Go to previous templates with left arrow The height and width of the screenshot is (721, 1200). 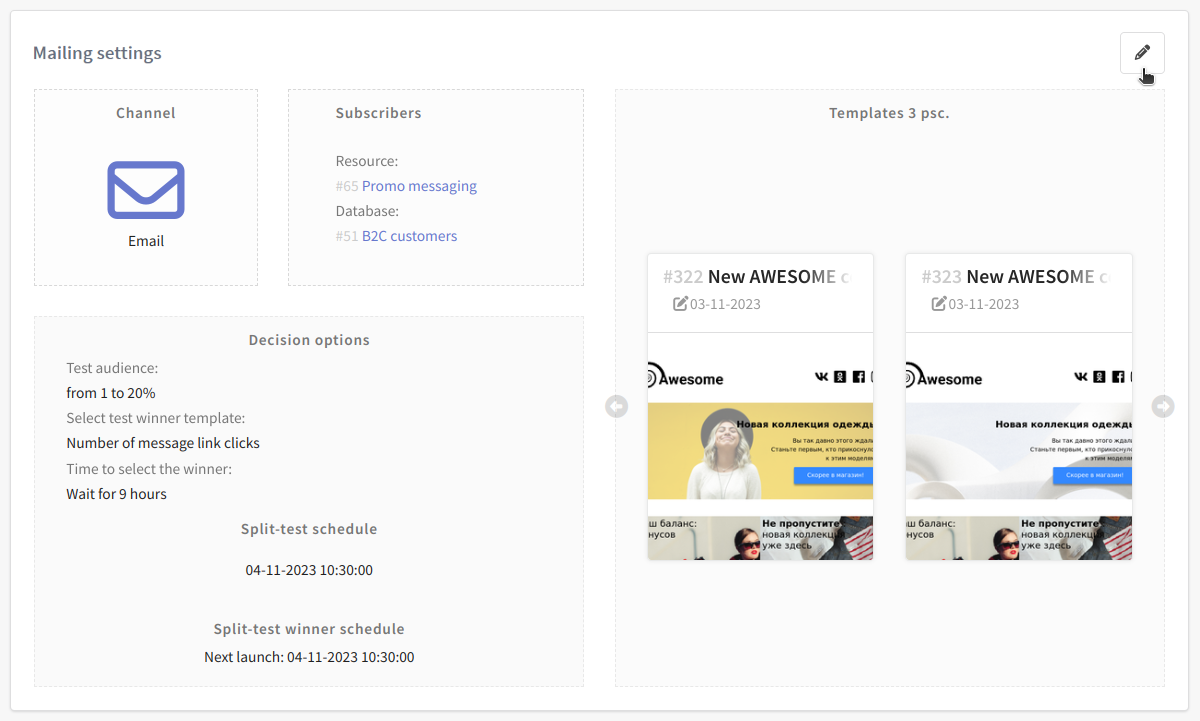tap(617, 406)
